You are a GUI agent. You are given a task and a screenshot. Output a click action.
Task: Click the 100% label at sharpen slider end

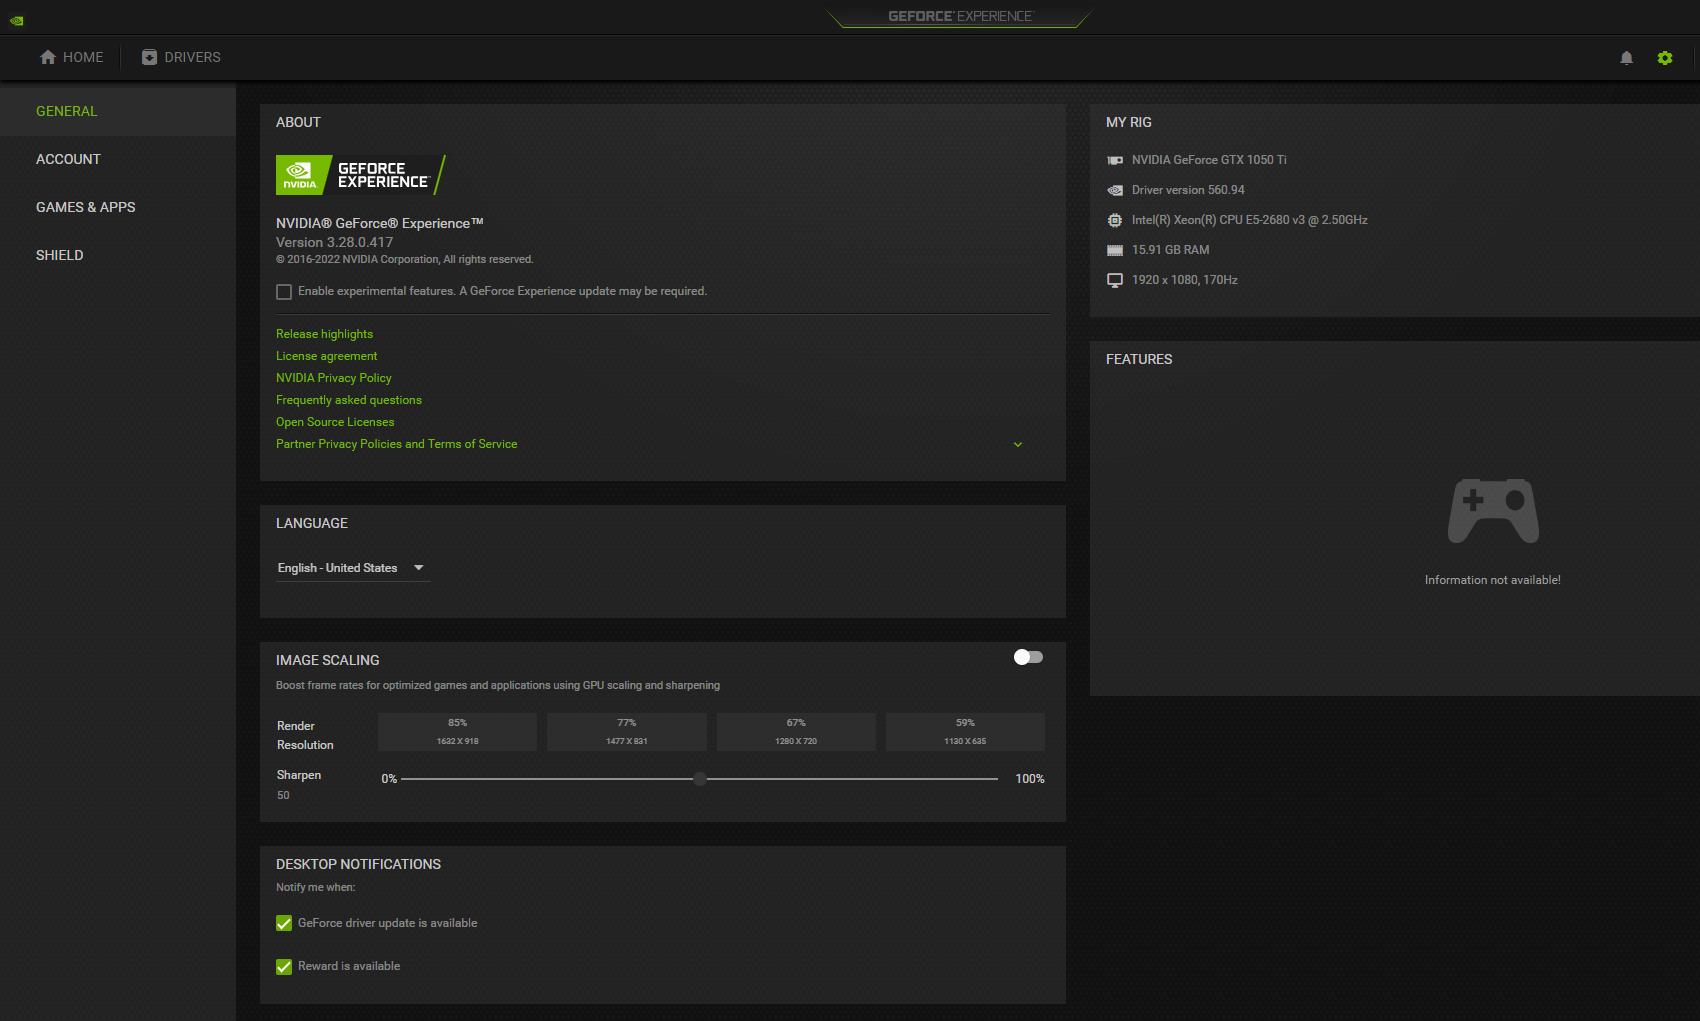pyautogui.click(x=1030, y=779)
